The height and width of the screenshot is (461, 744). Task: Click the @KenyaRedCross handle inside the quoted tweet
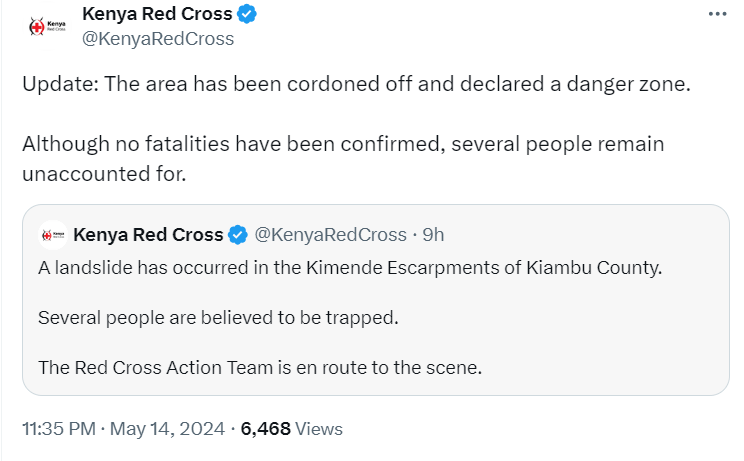331,235
